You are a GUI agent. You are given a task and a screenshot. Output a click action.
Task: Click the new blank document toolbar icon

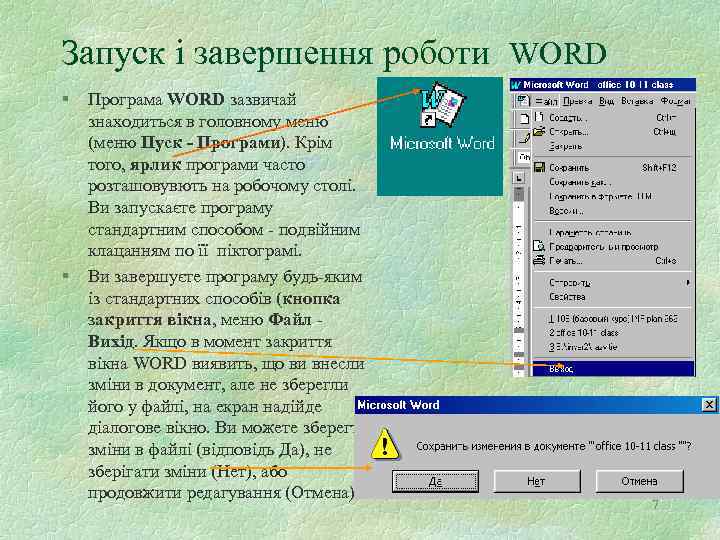pyautogui.click(x=524, y=118)
